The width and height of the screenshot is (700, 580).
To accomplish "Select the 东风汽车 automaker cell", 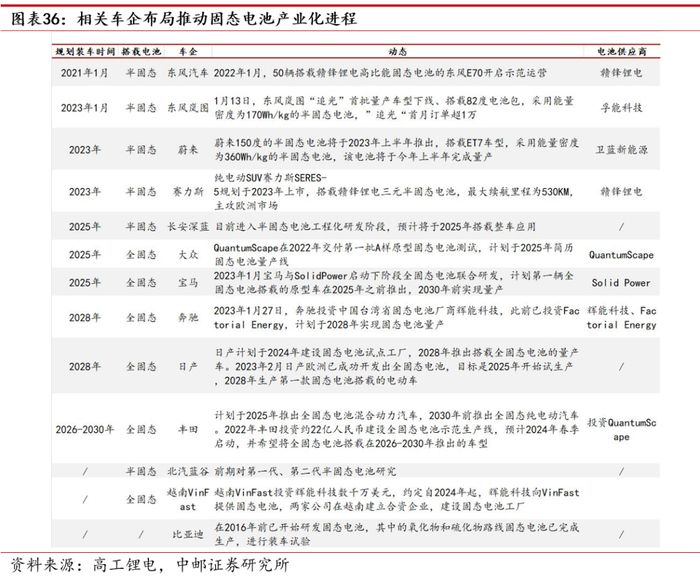I will (188, 73).
